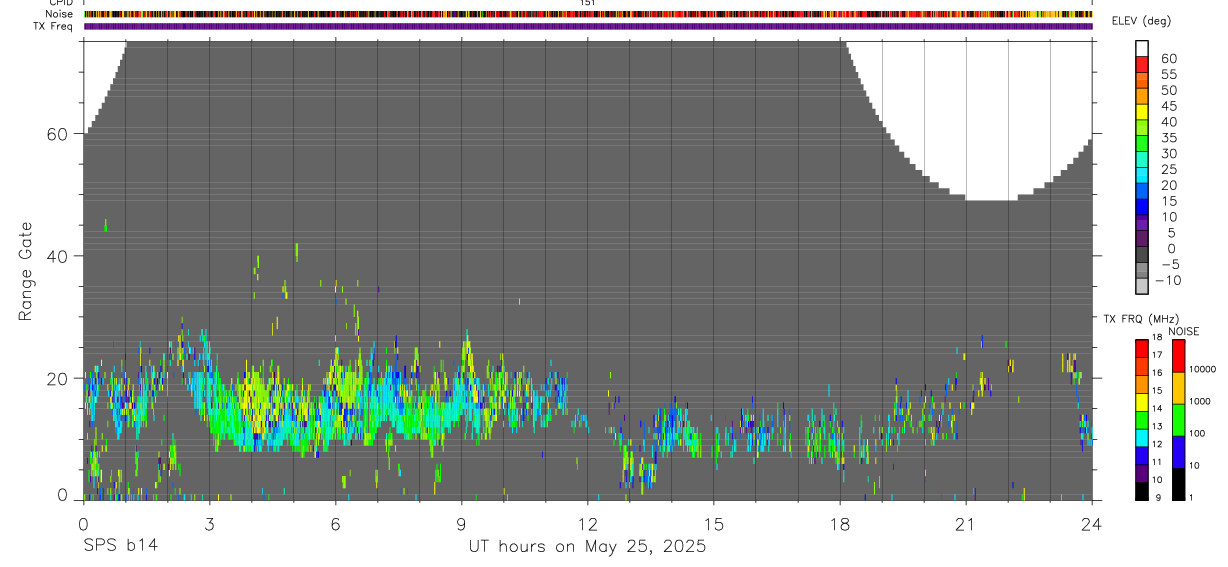
Task: Click the ELEV (deg) colorbar title
Action: tap(1168, 22)
